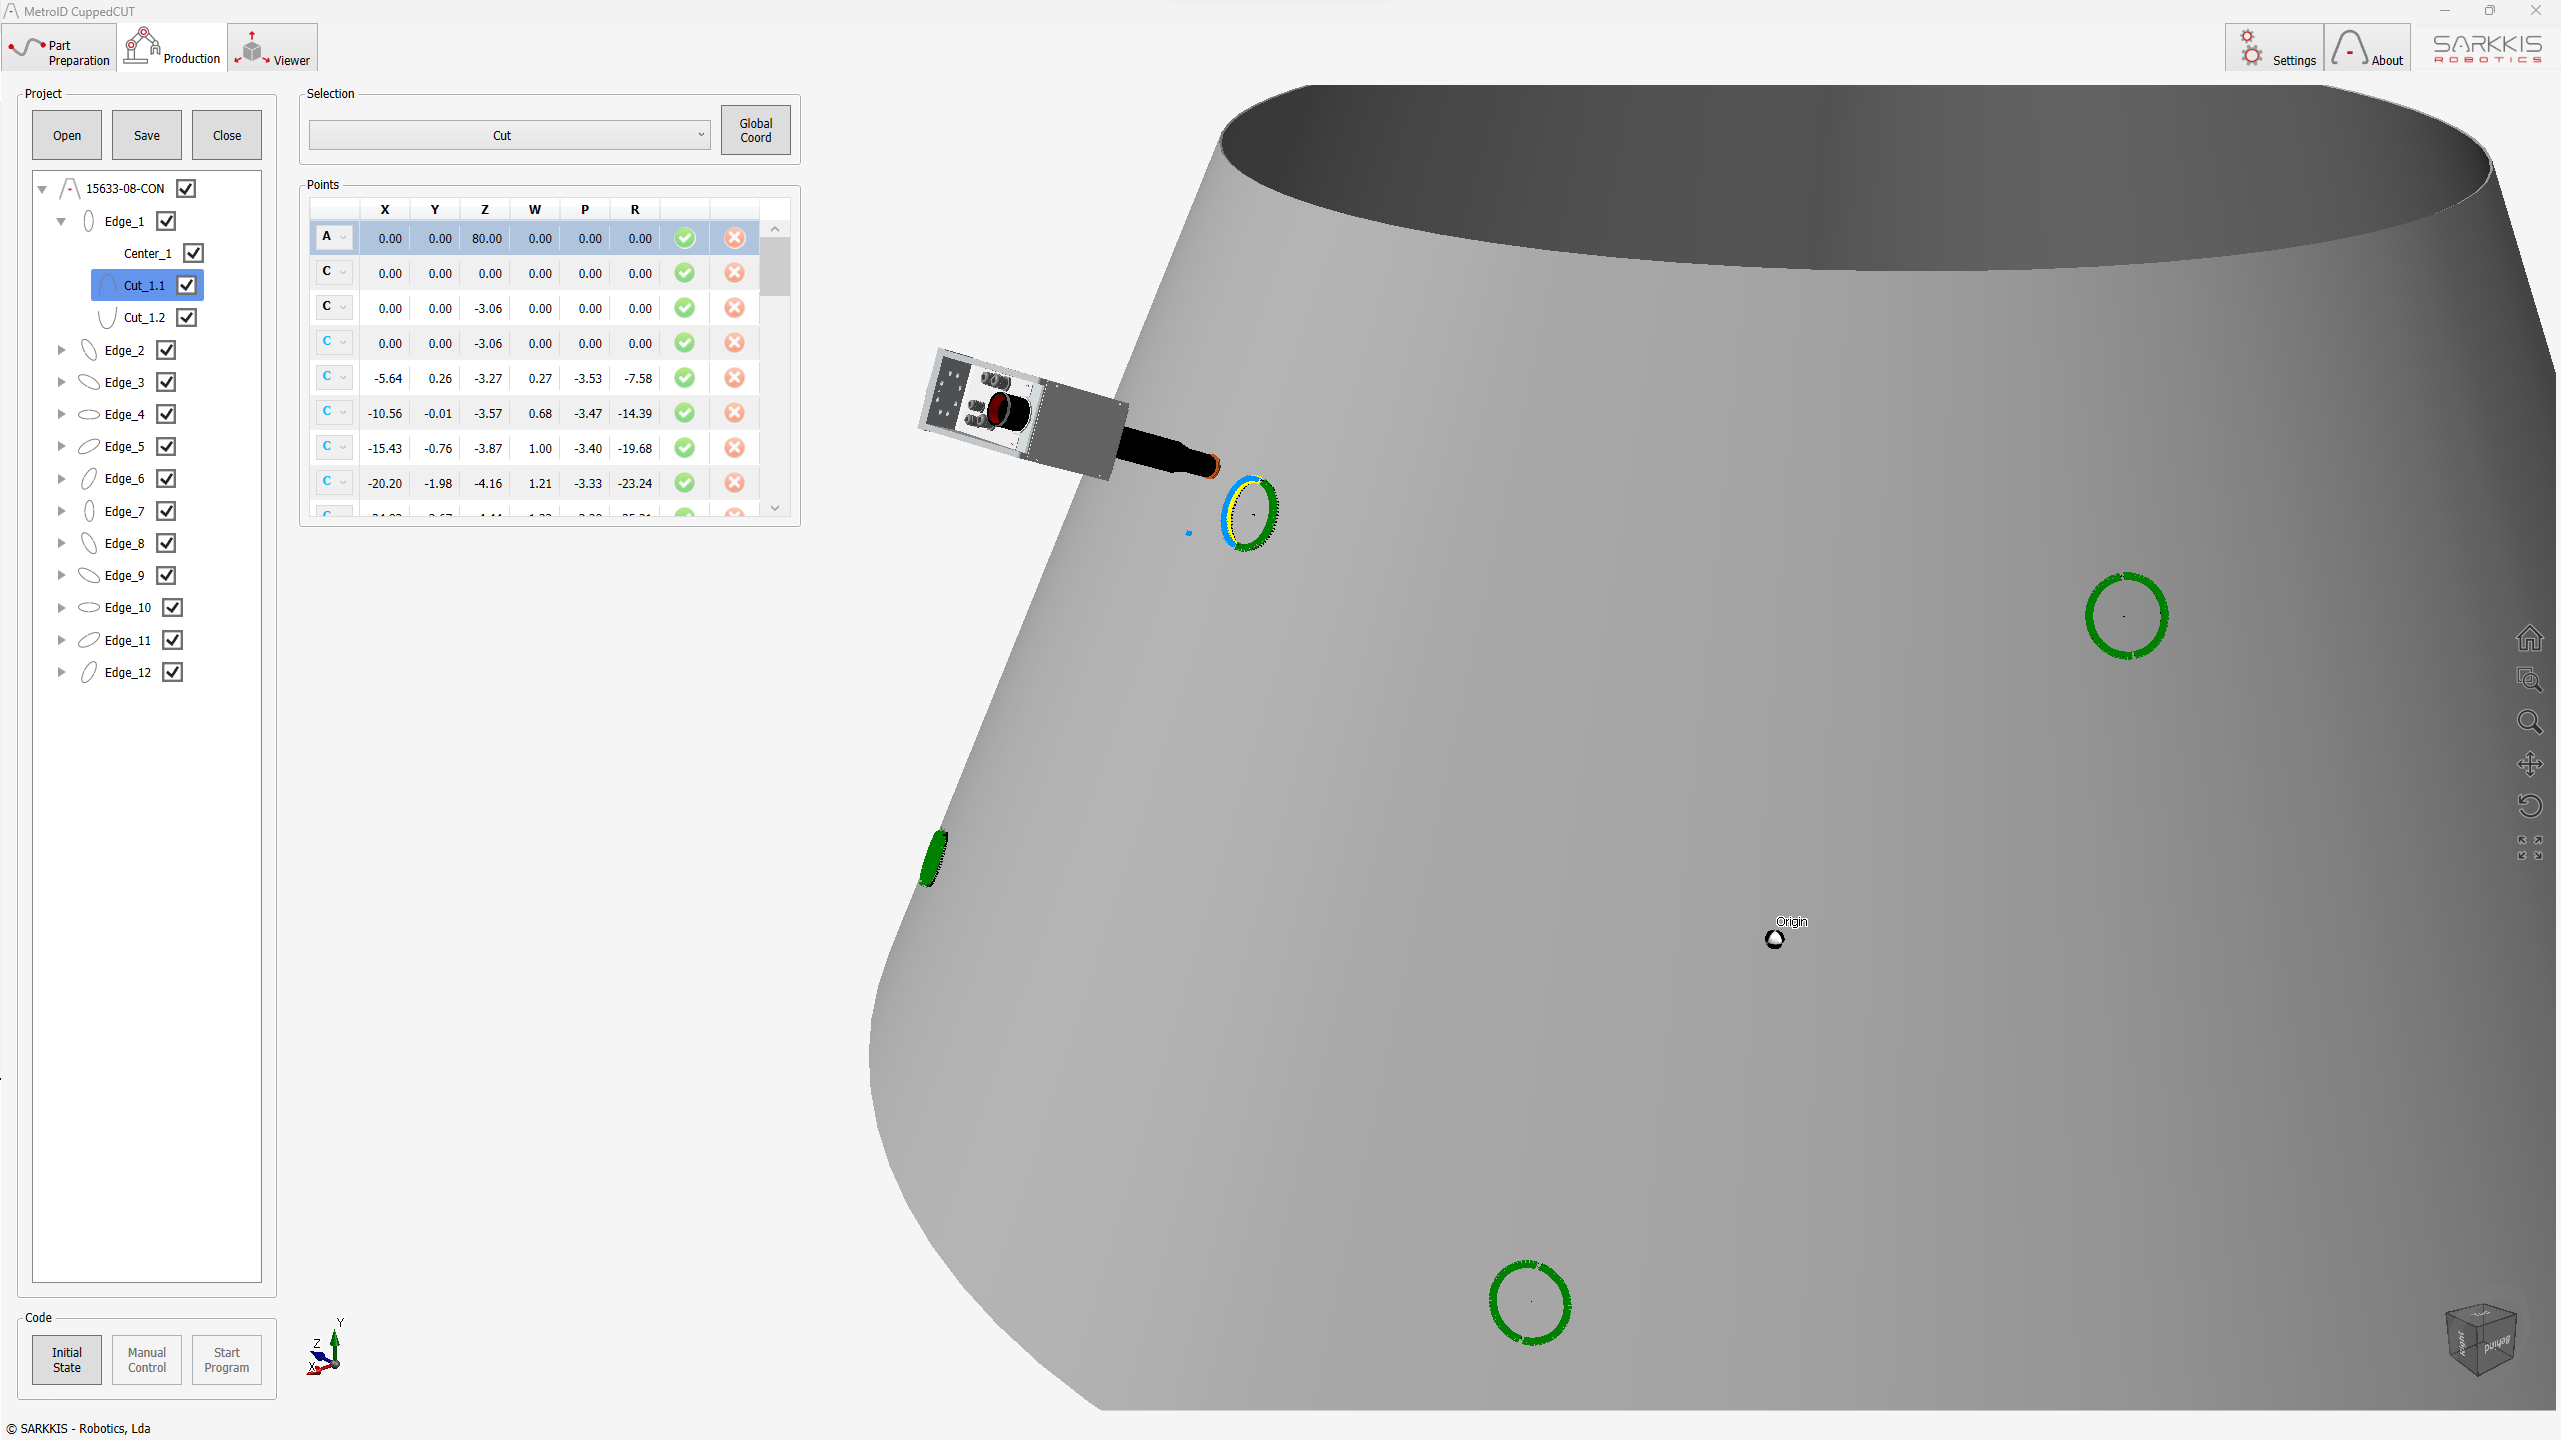Remove point with X -20.20
Screen dimensions: 2561x1440
[734, 483]
